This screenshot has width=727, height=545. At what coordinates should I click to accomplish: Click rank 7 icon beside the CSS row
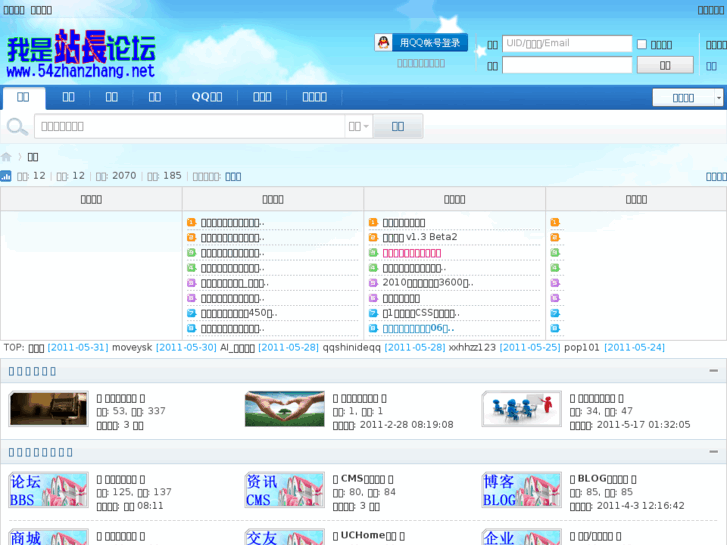point(373,313)
